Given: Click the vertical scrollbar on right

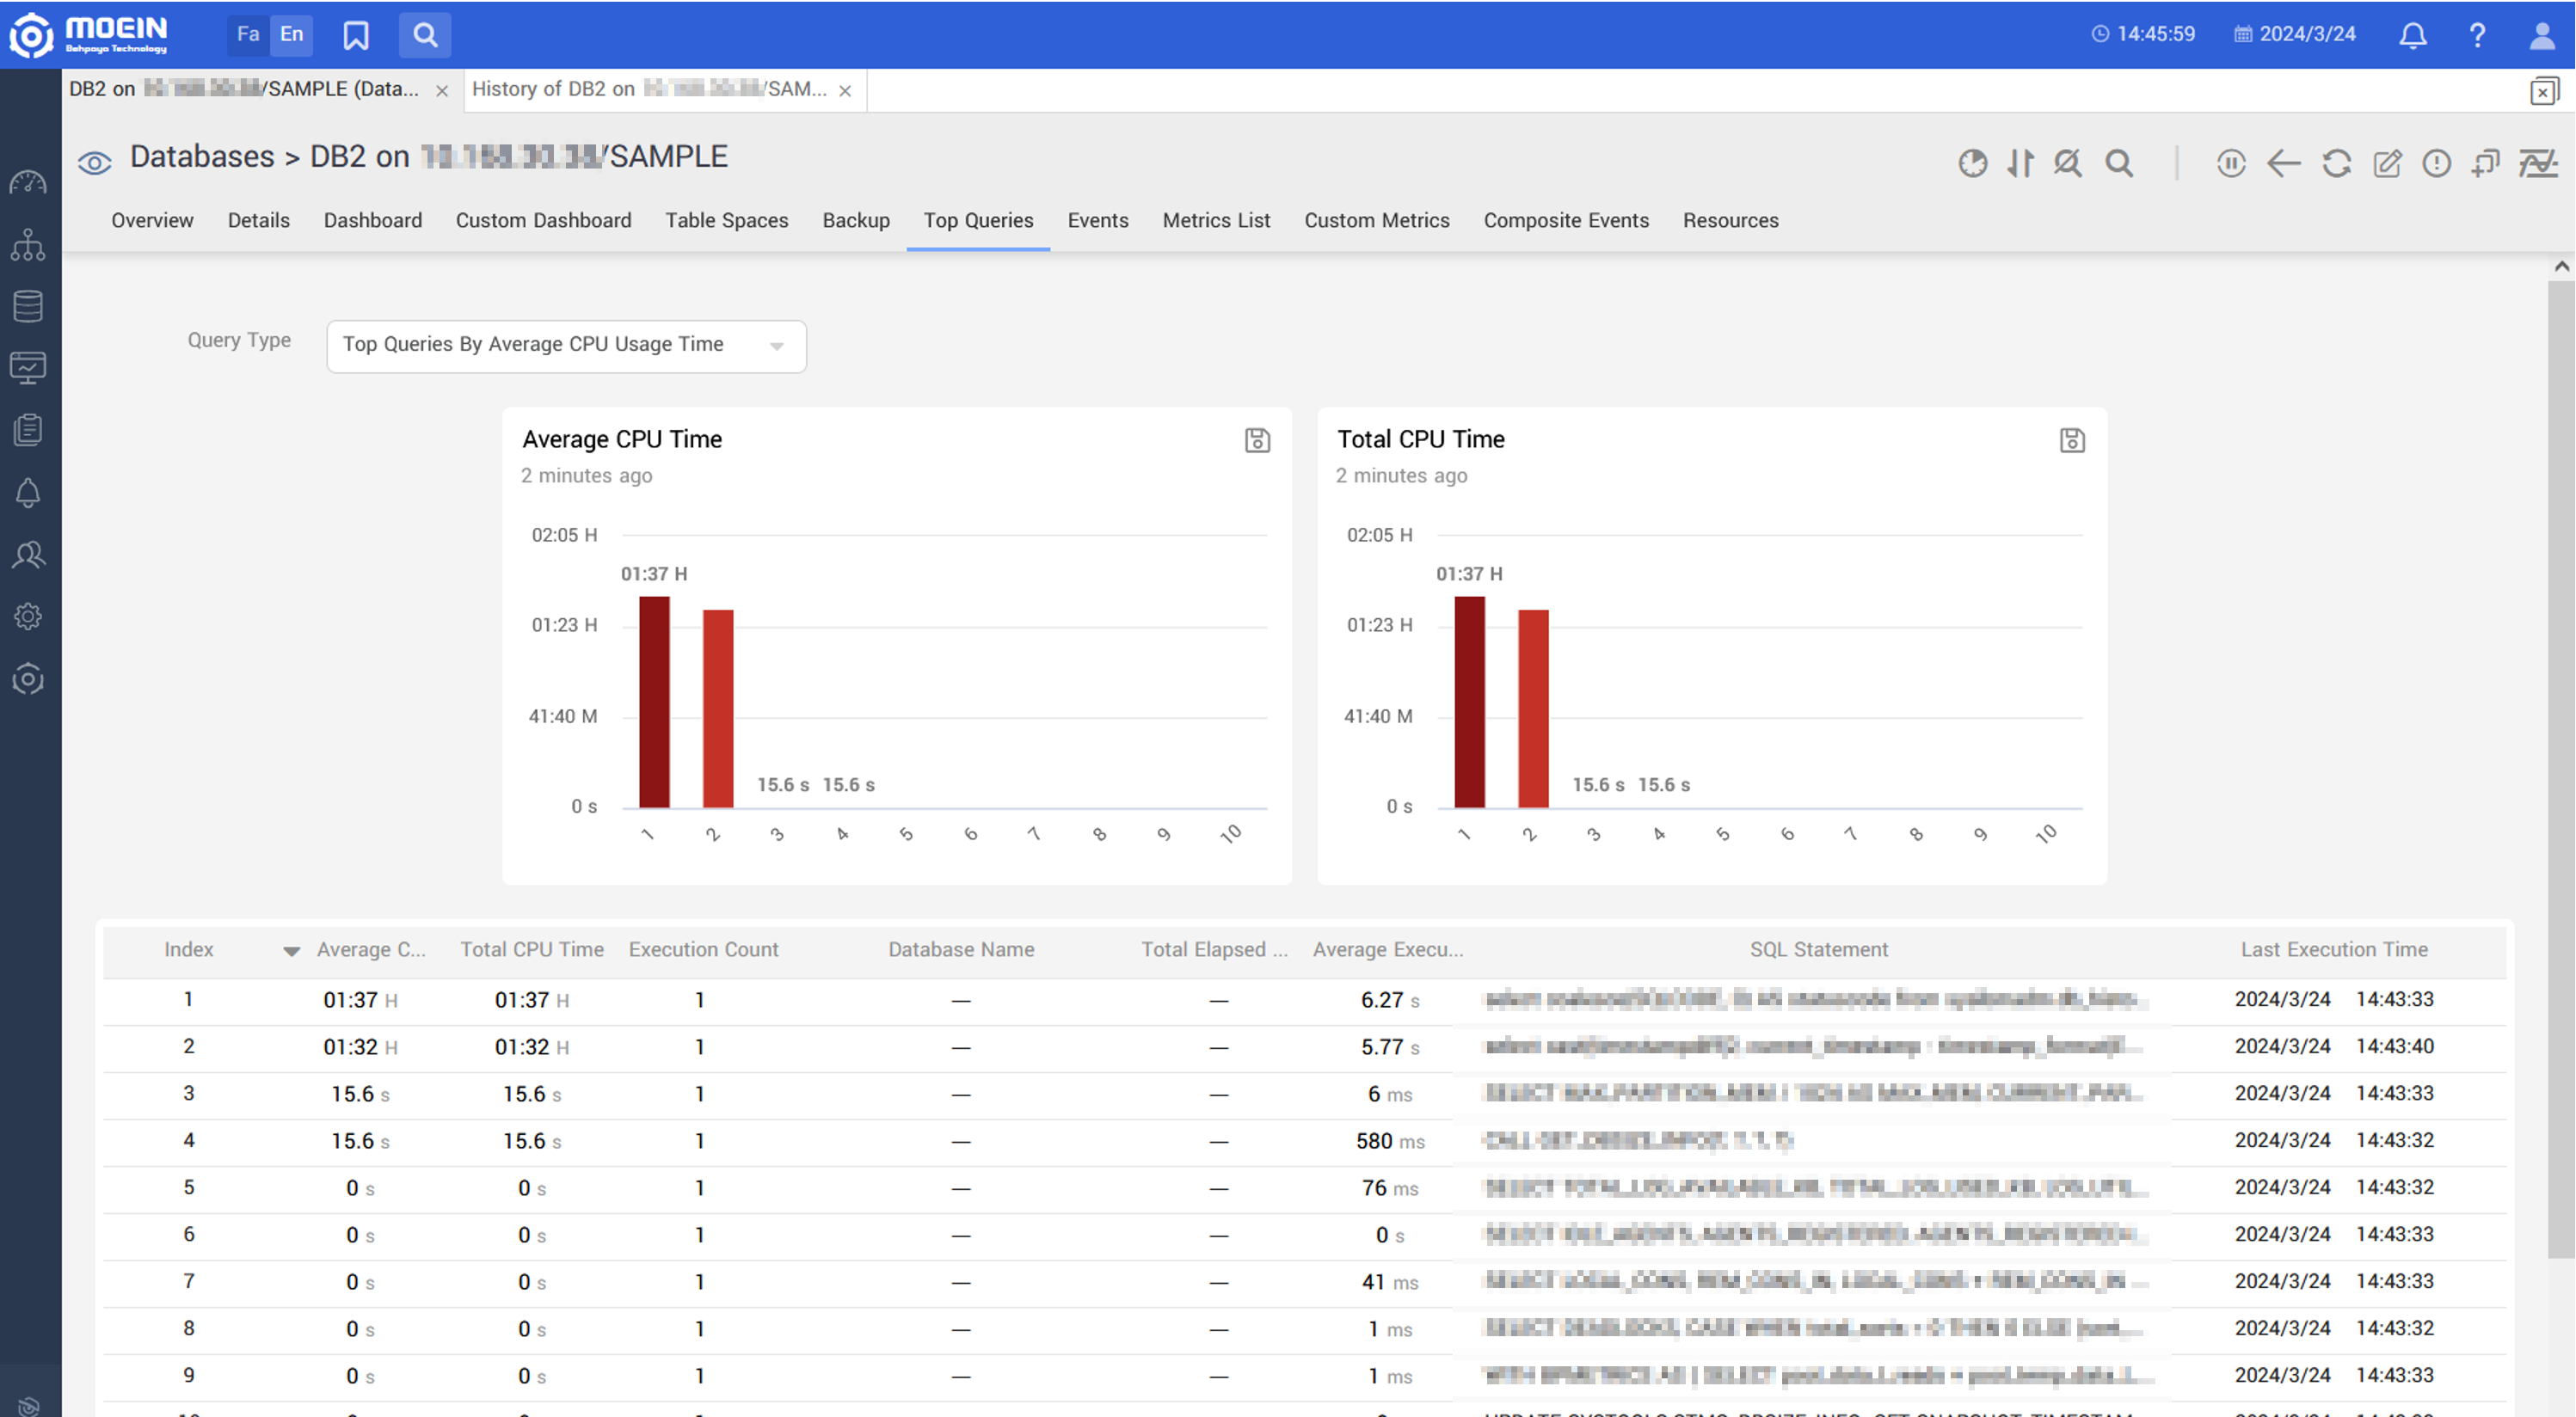Looking at the screenshot, I should point(2561,770).
